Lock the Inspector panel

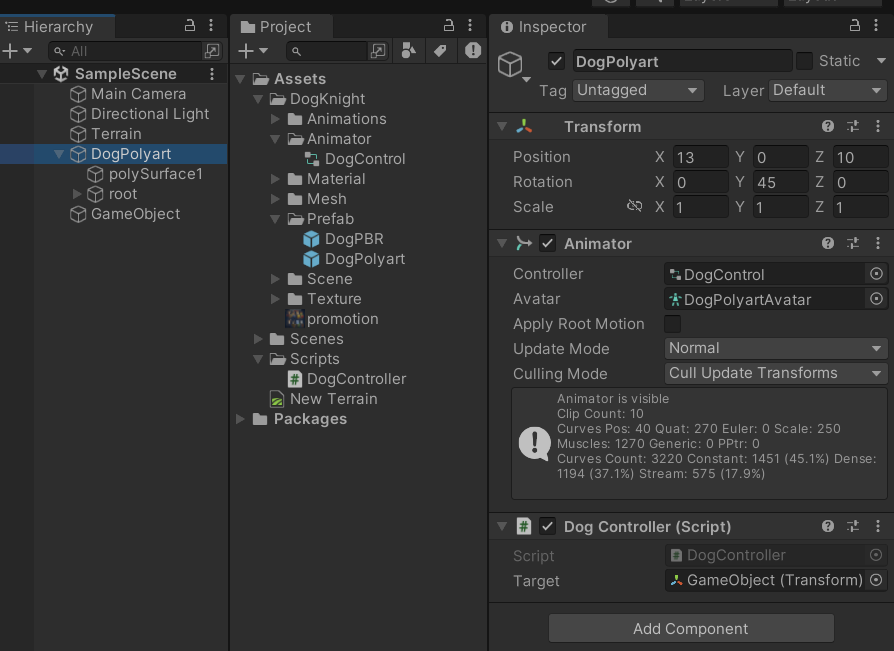(854, 25)
